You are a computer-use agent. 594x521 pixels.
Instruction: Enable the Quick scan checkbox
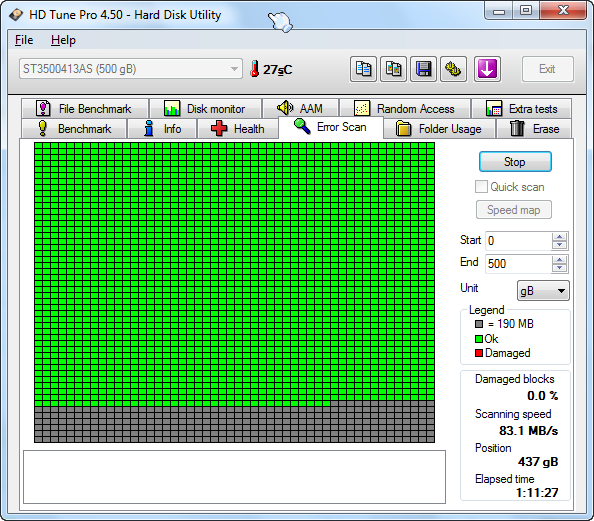(x=481, y=186)
